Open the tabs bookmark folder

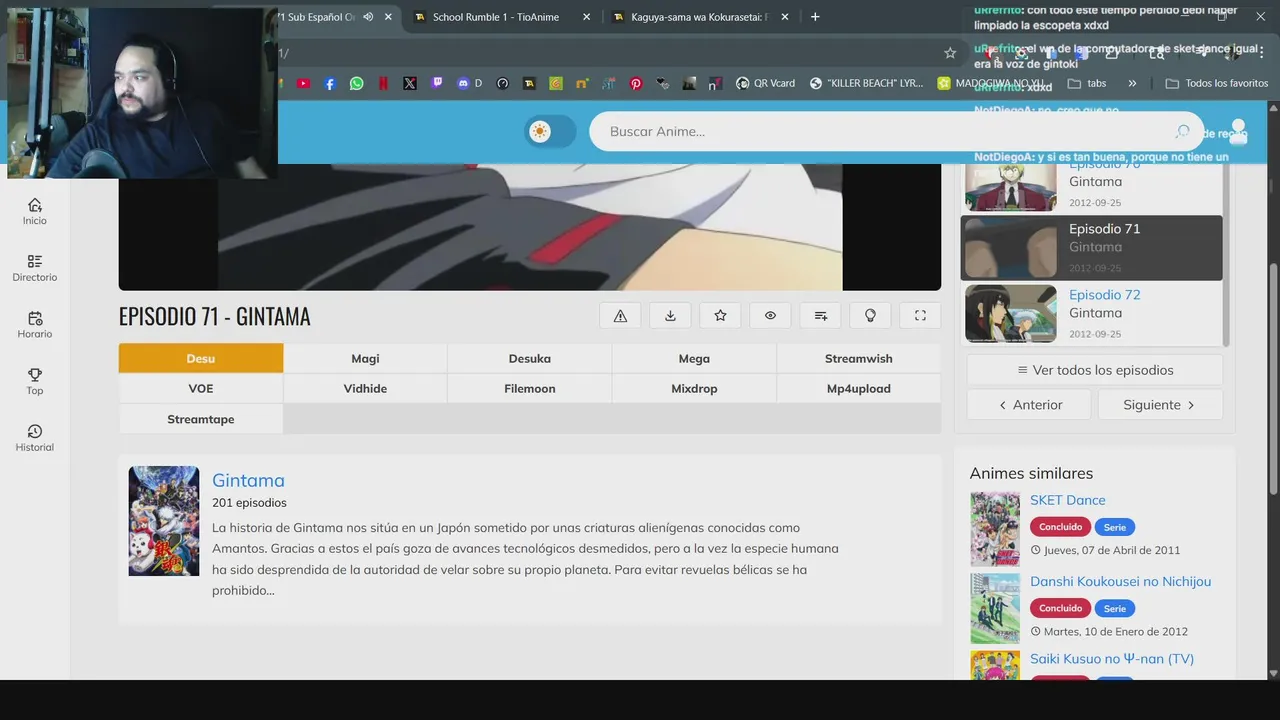tap(1087, 84)
